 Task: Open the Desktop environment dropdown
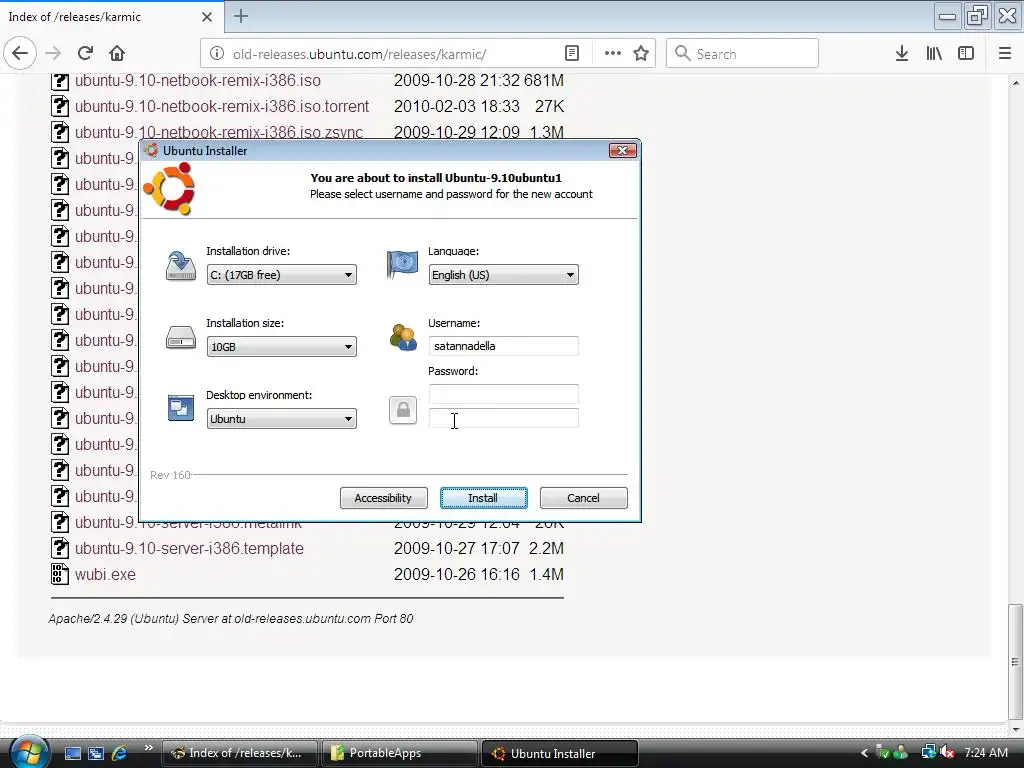[x=281, y=419]
